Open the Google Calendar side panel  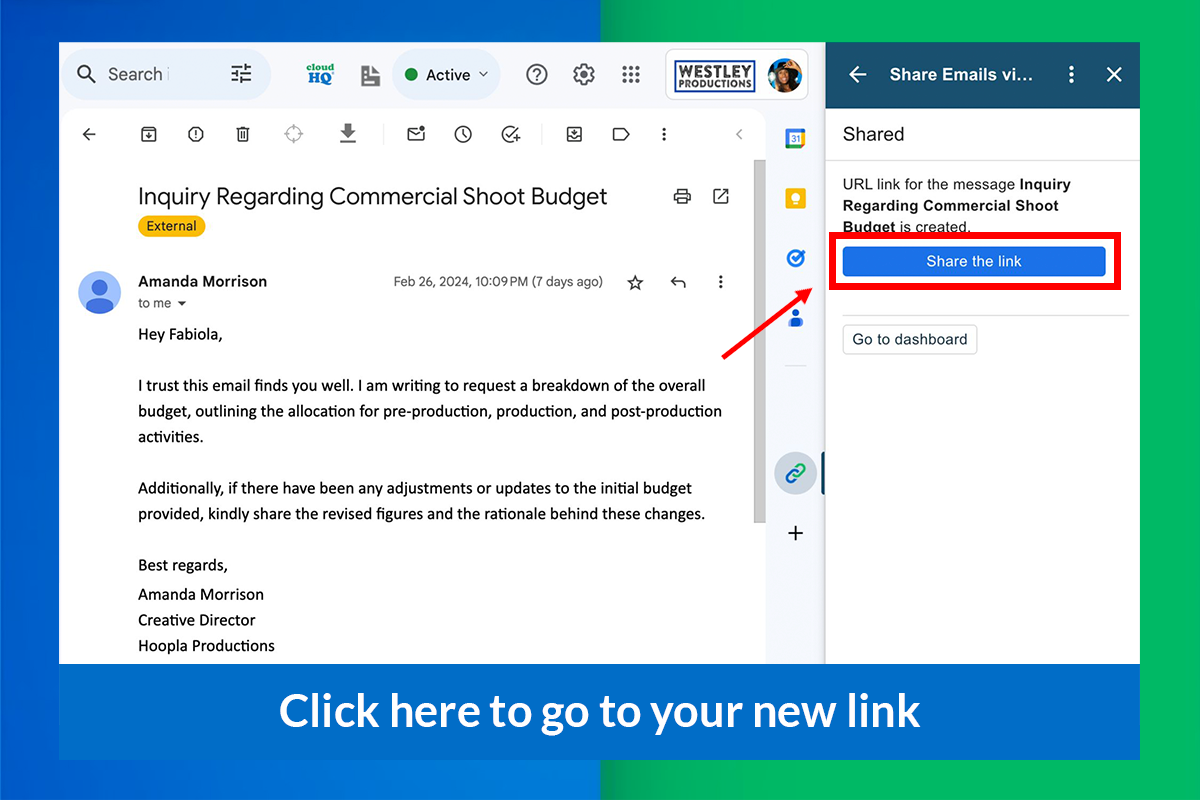pos(795,140)
